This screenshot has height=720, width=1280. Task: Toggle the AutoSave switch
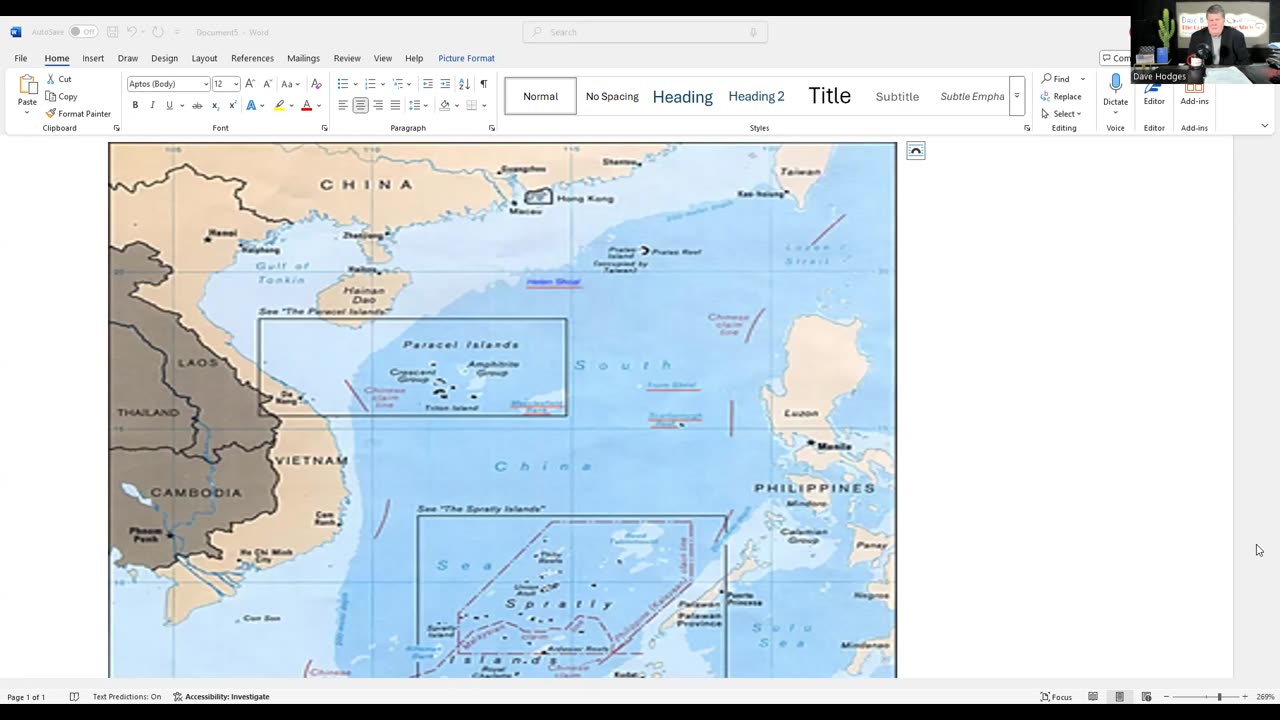pos(82,32)
